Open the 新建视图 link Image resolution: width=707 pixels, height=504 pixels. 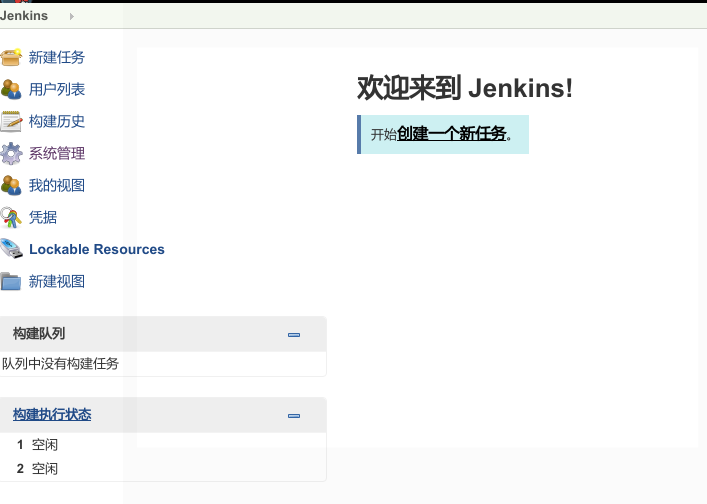[57, 281]
